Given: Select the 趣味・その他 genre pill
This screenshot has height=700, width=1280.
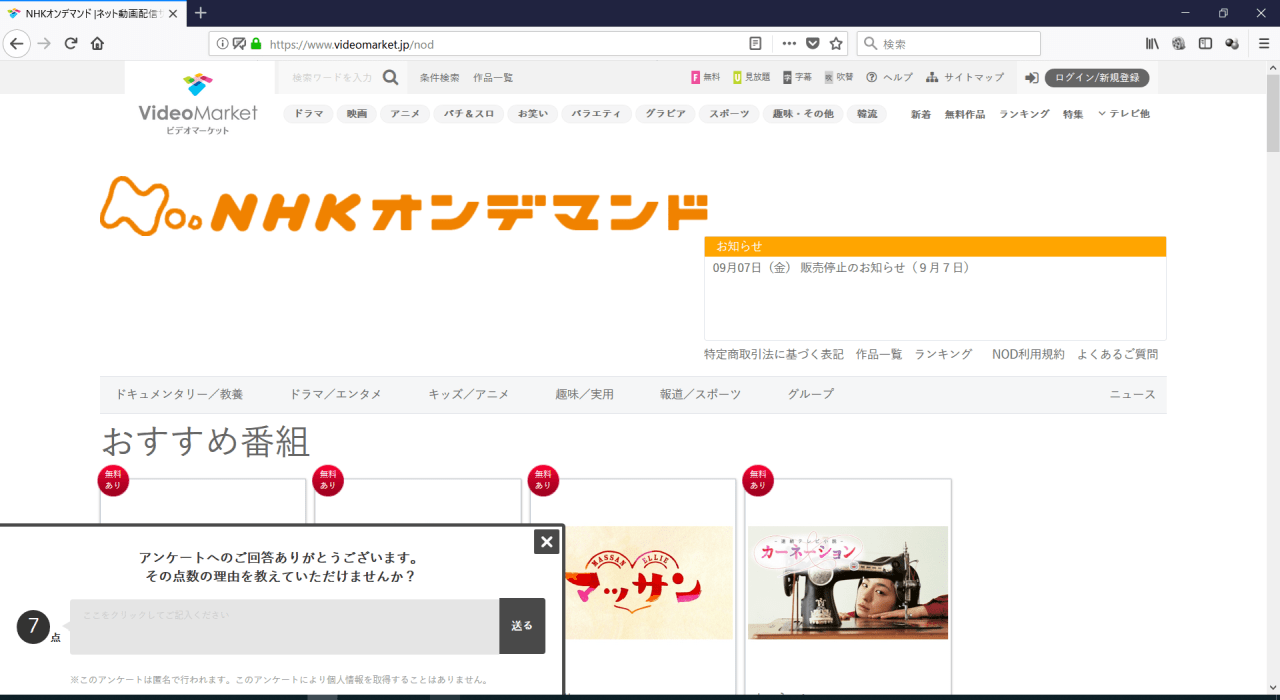Looking at the screenshot, I should pyautogui.click(x=803, y=114).
